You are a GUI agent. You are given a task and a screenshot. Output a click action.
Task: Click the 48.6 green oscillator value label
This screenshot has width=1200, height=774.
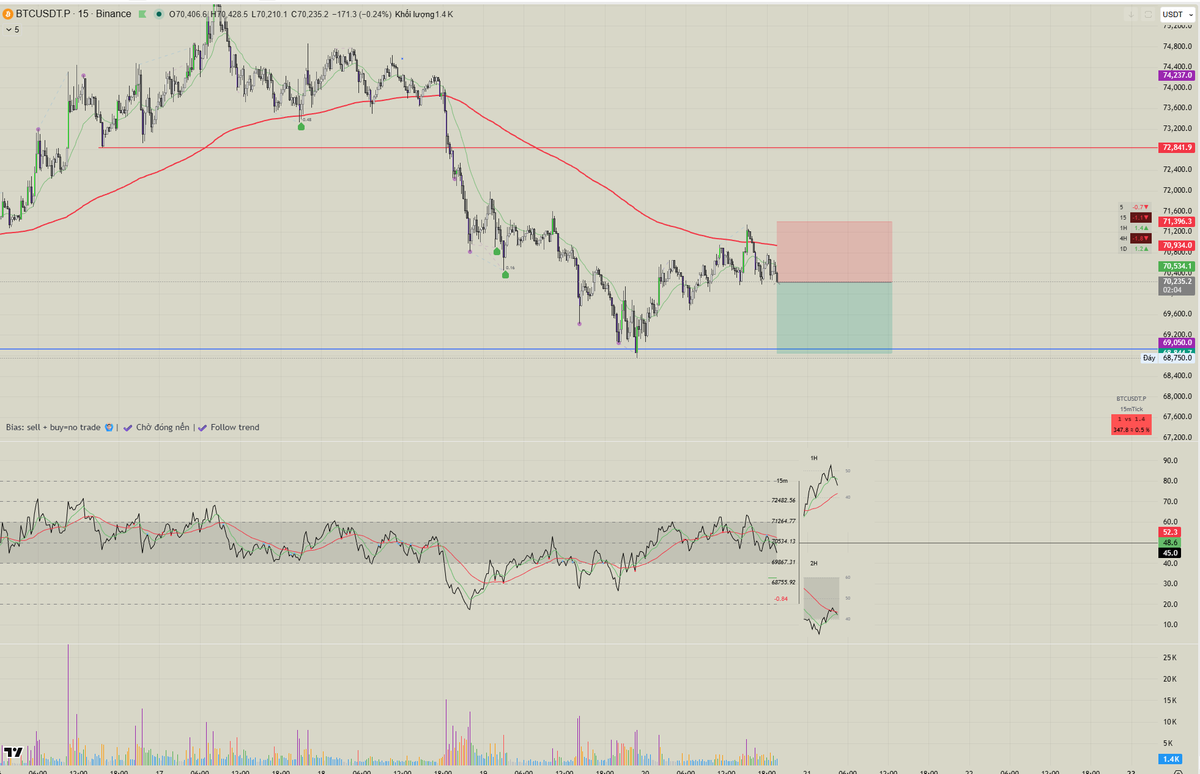(1171, 542)
